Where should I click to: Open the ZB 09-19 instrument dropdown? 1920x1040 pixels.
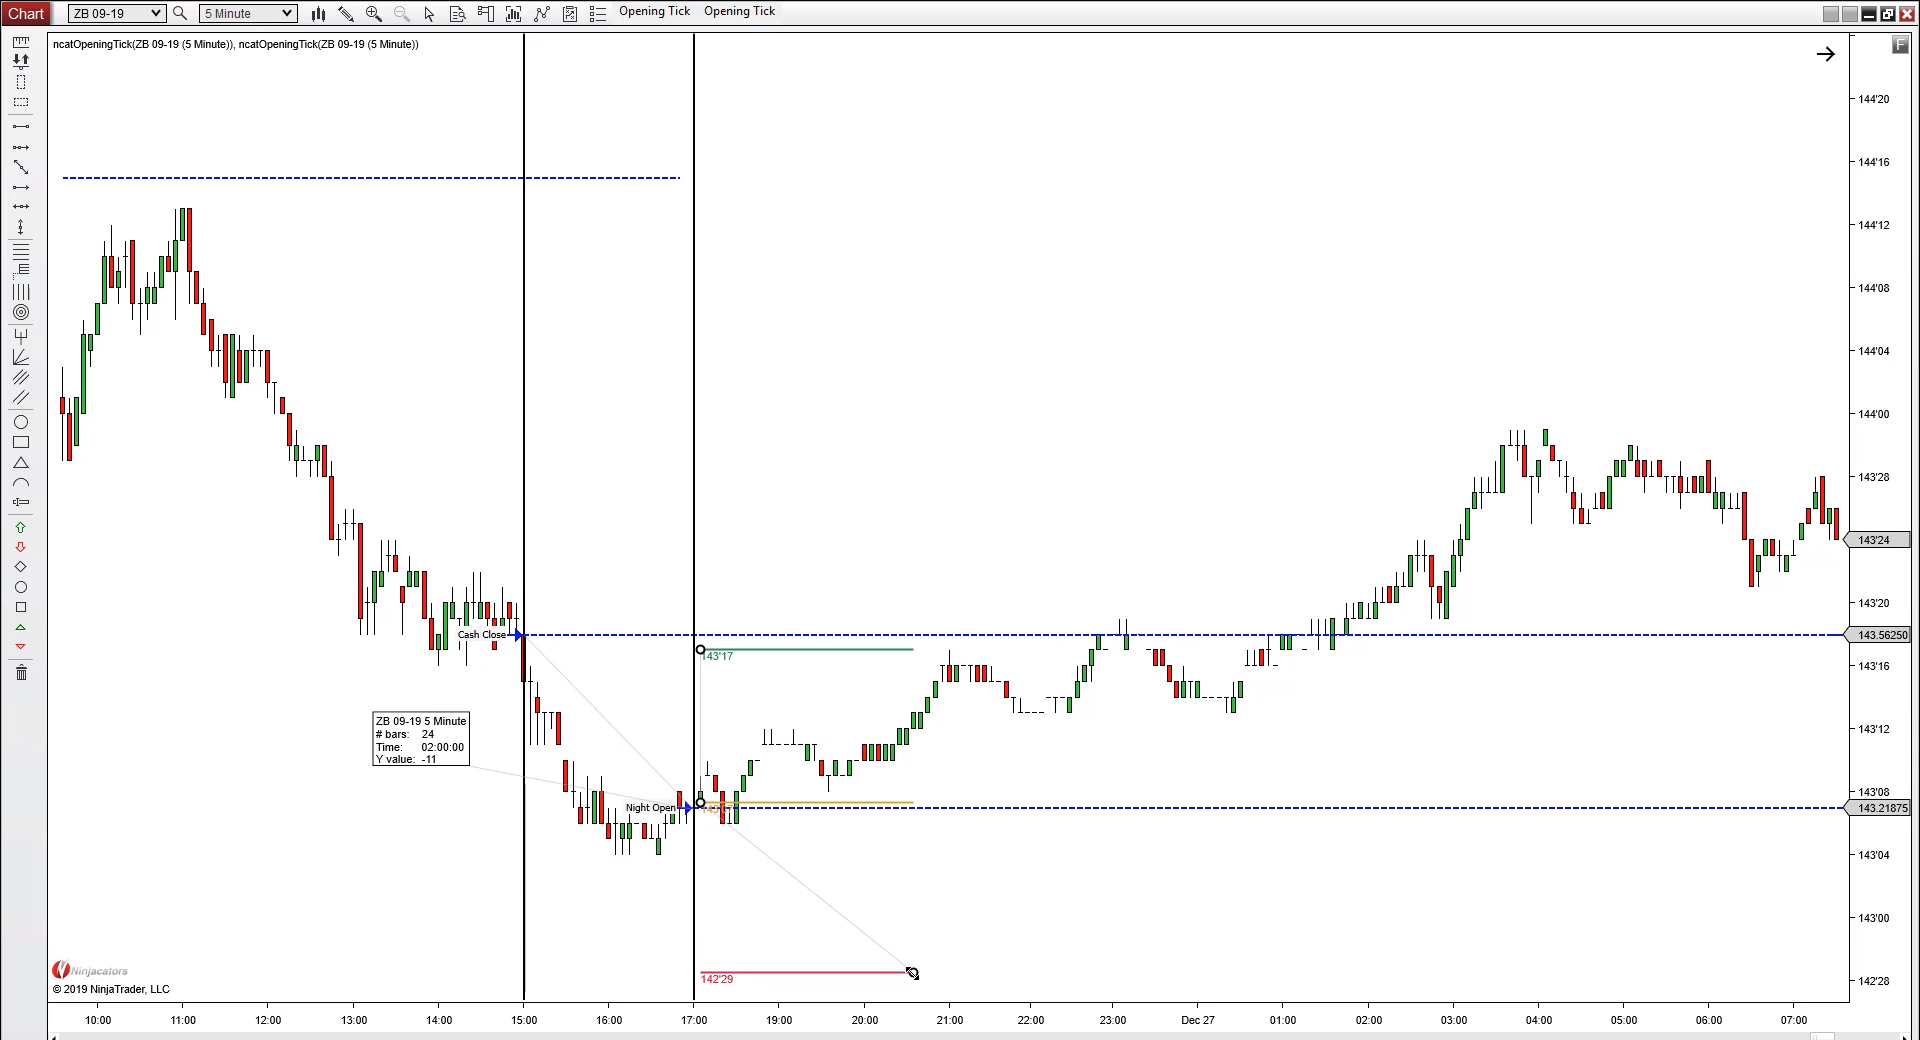[x=116, y=13]
